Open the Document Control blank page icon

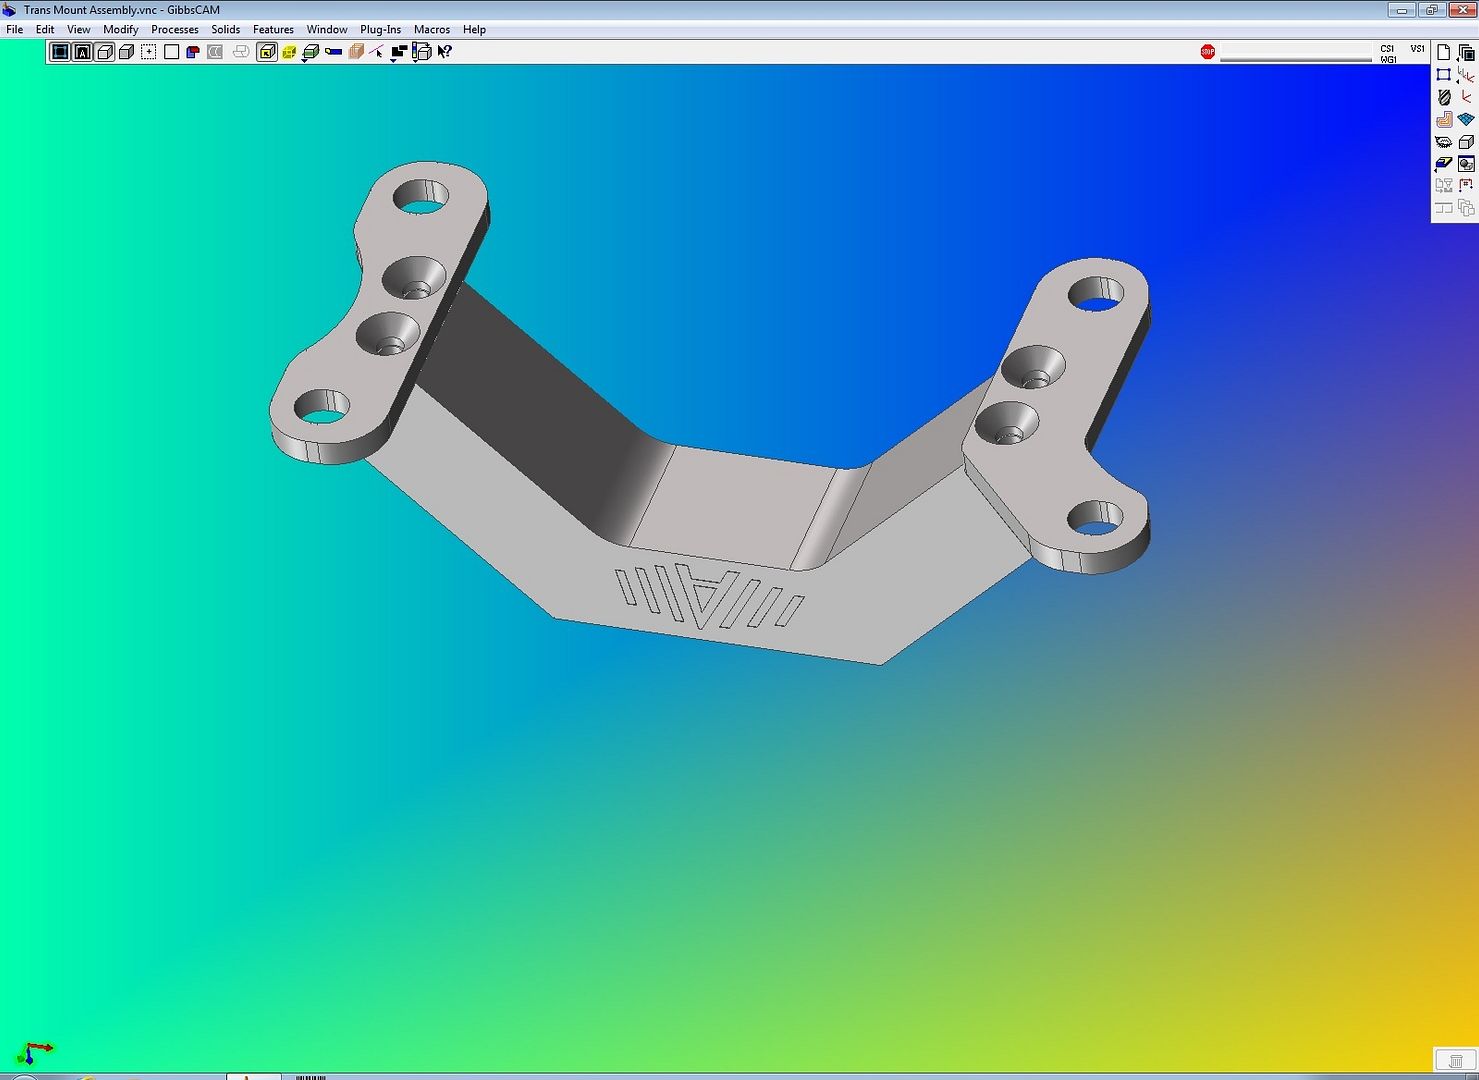1444,52
